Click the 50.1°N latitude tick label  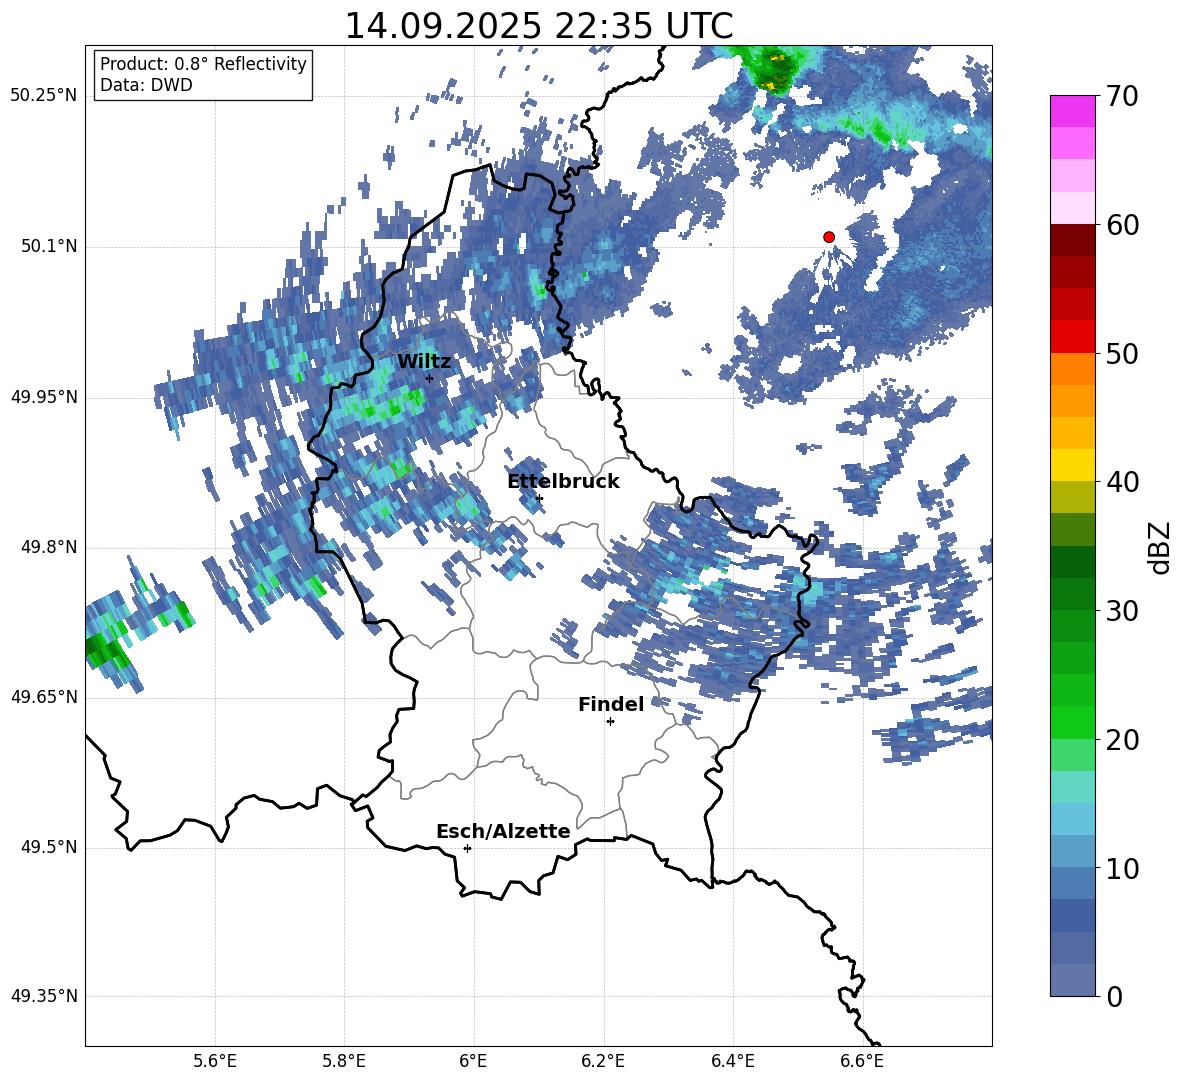tap(49, 246)
